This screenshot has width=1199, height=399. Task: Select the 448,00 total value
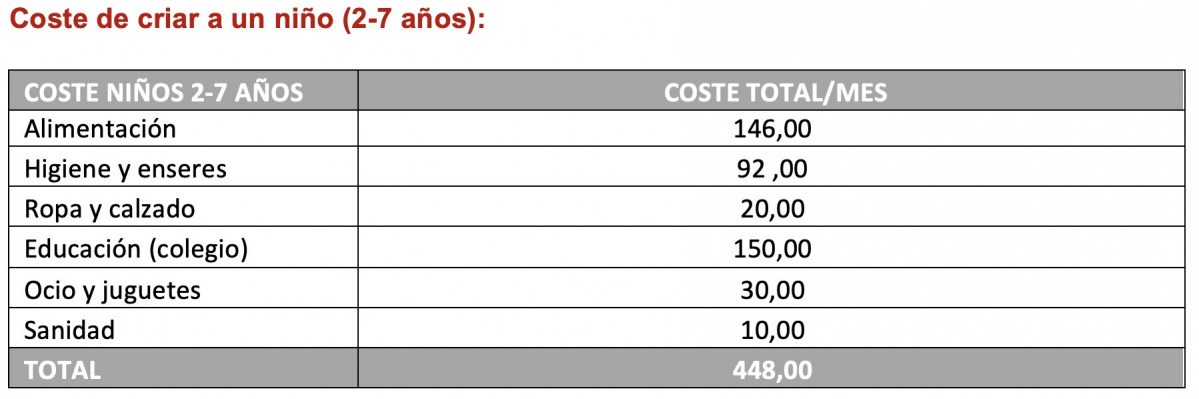772,370
